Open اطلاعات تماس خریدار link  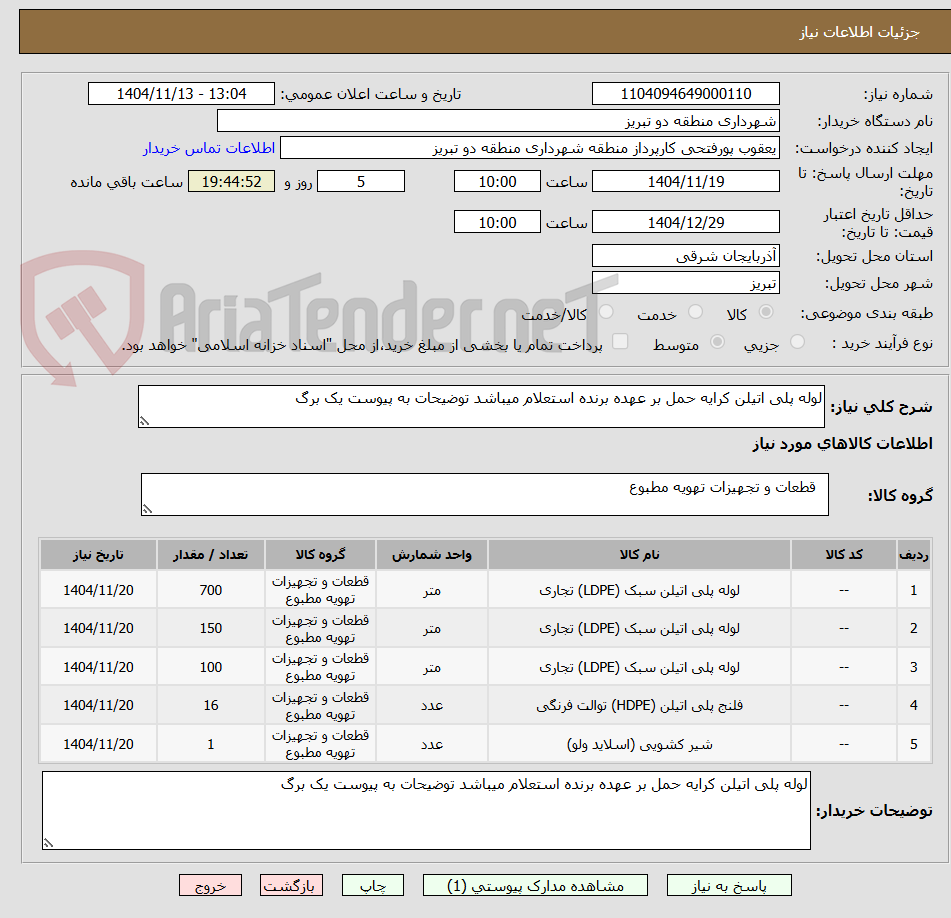tap(209, 148)
